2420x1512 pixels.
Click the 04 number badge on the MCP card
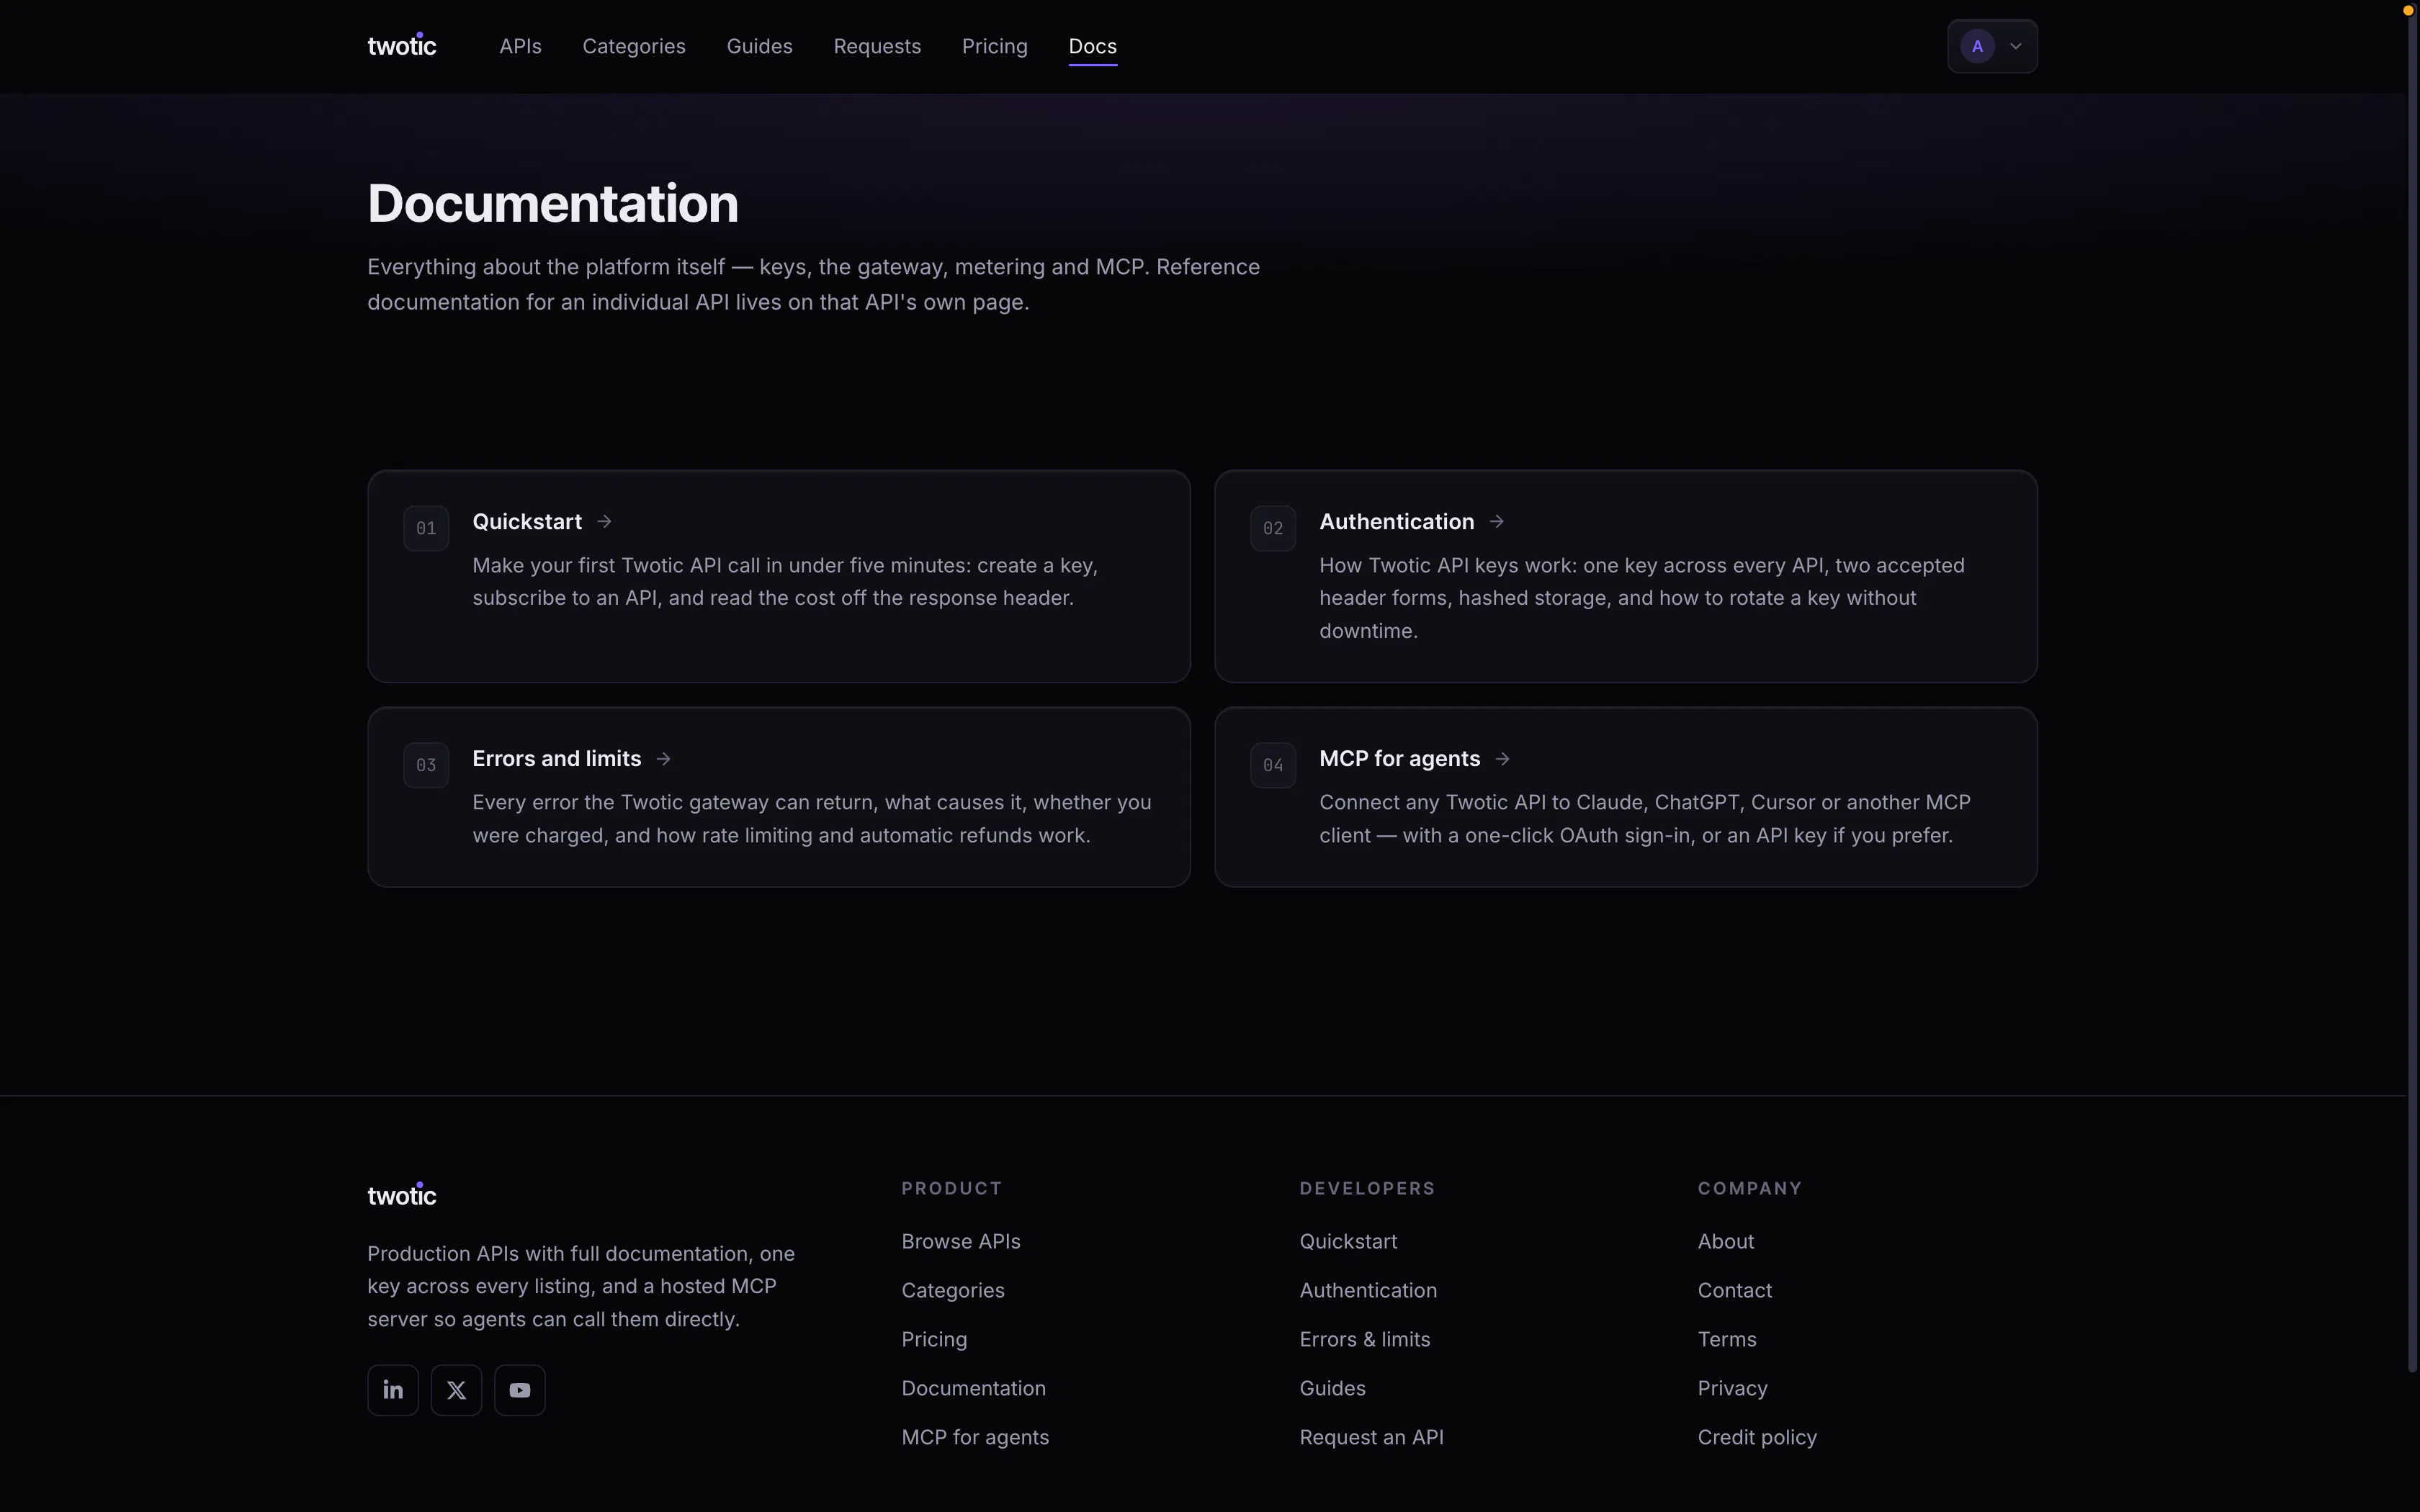coord(1273,765)
